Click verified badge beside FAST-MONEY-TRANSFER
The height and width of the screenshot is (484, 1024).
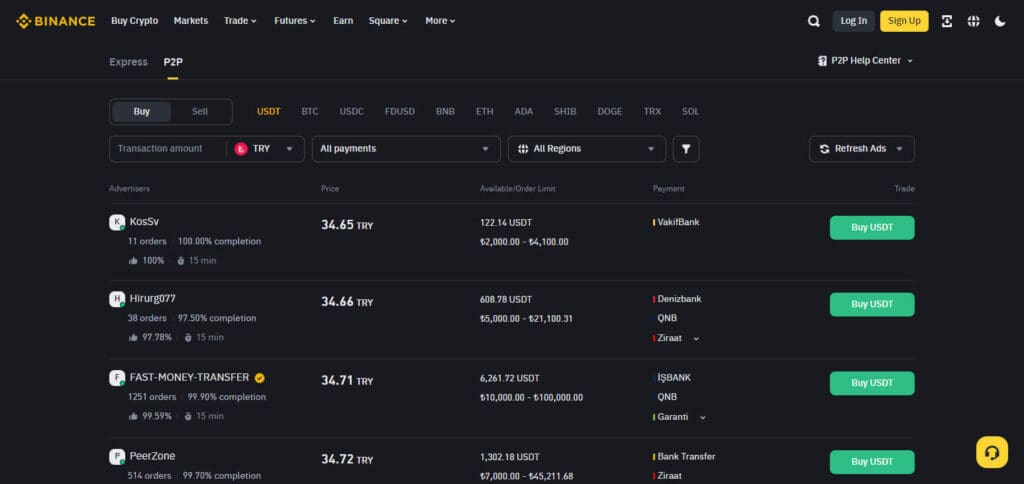pyautogui.click(x=260, y=378)
